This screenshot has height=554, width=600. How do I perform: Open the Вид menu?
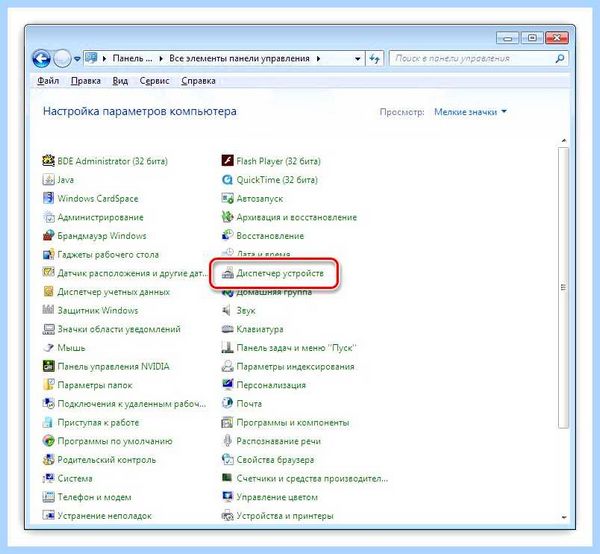(x=120, y=81)
